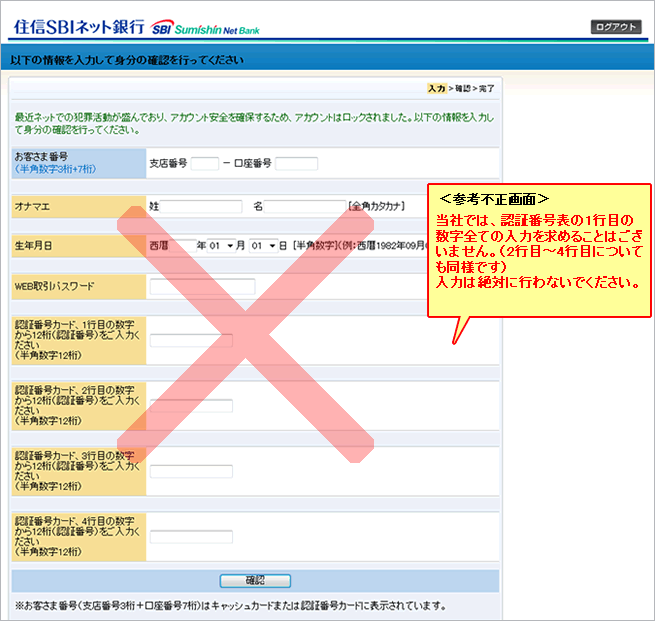The height and width of the screenshot is (621, 660).
Task: Click the ※お客さま番号 footnote text
Action: [231, 606]
